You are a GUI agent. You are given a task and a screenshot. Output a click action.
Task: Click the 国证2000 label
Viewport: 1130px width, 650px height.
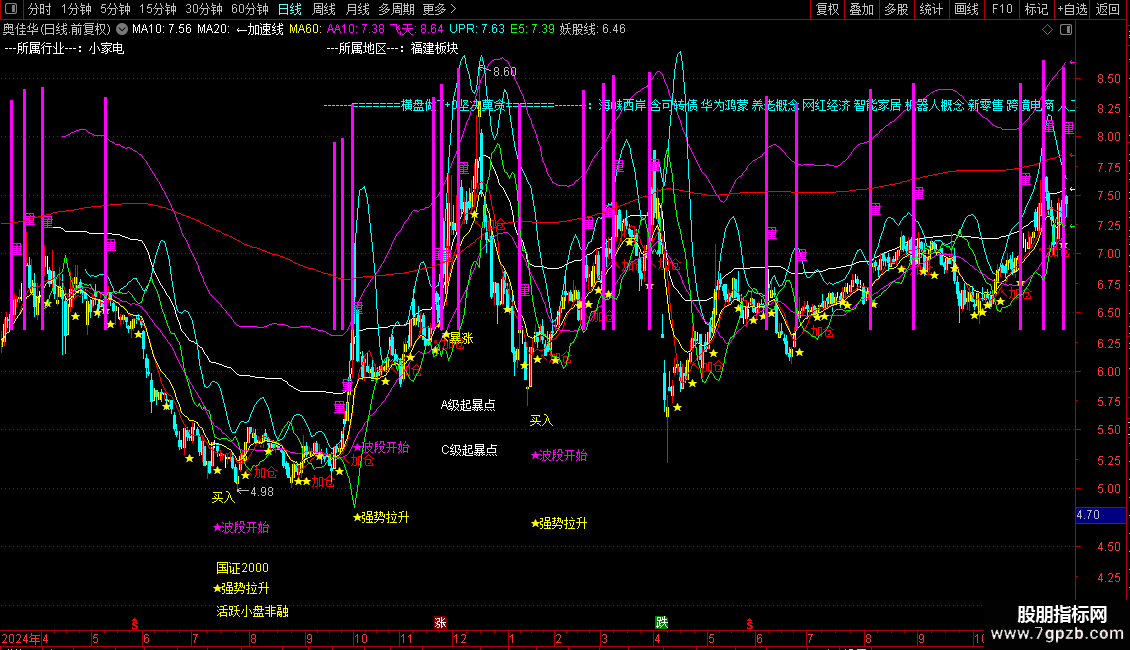tap(242, 568)
